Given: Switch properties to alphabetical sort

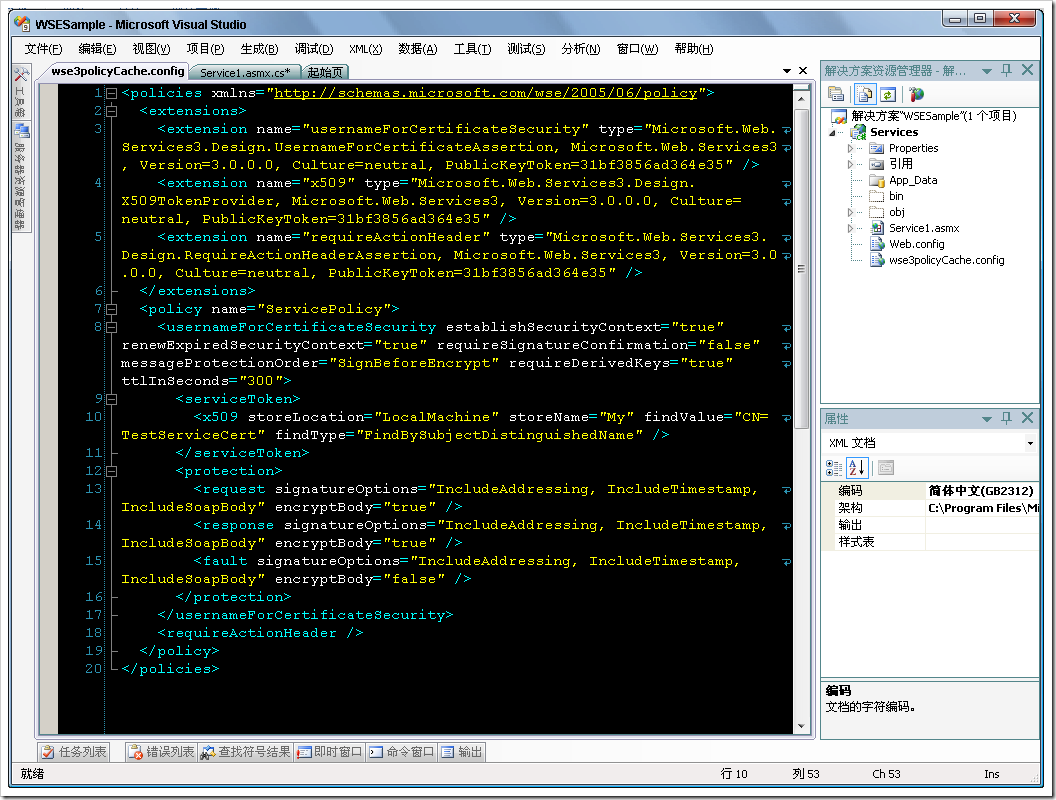Looking at the screenshot, I should [857, 467].
